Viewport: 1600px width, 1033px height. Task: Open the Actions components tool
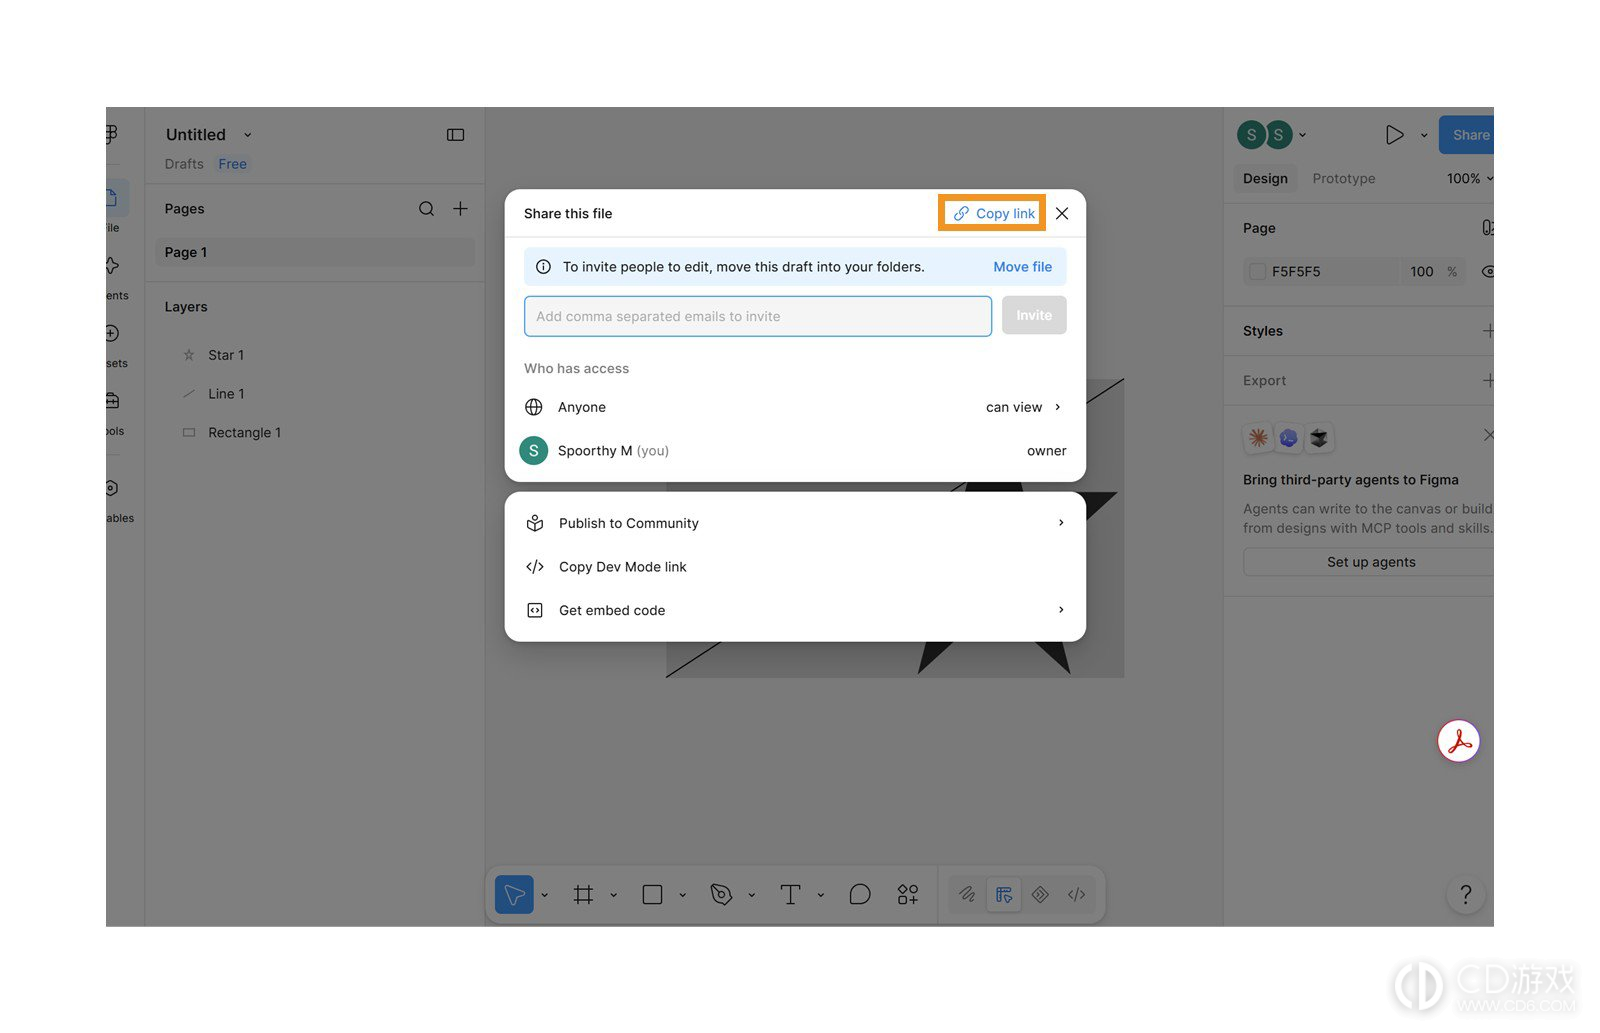(908, 894)
